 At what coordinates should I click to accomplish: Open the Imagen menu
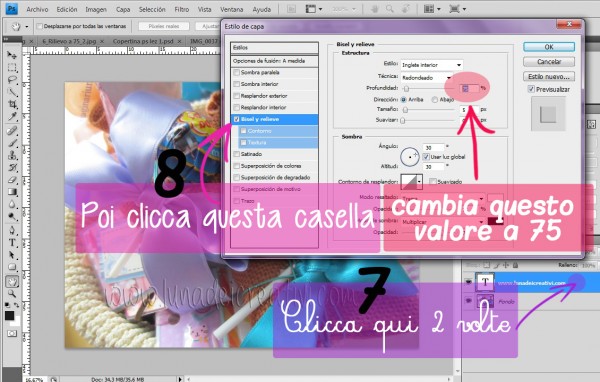pyautogui.click(x=96, y=9)
